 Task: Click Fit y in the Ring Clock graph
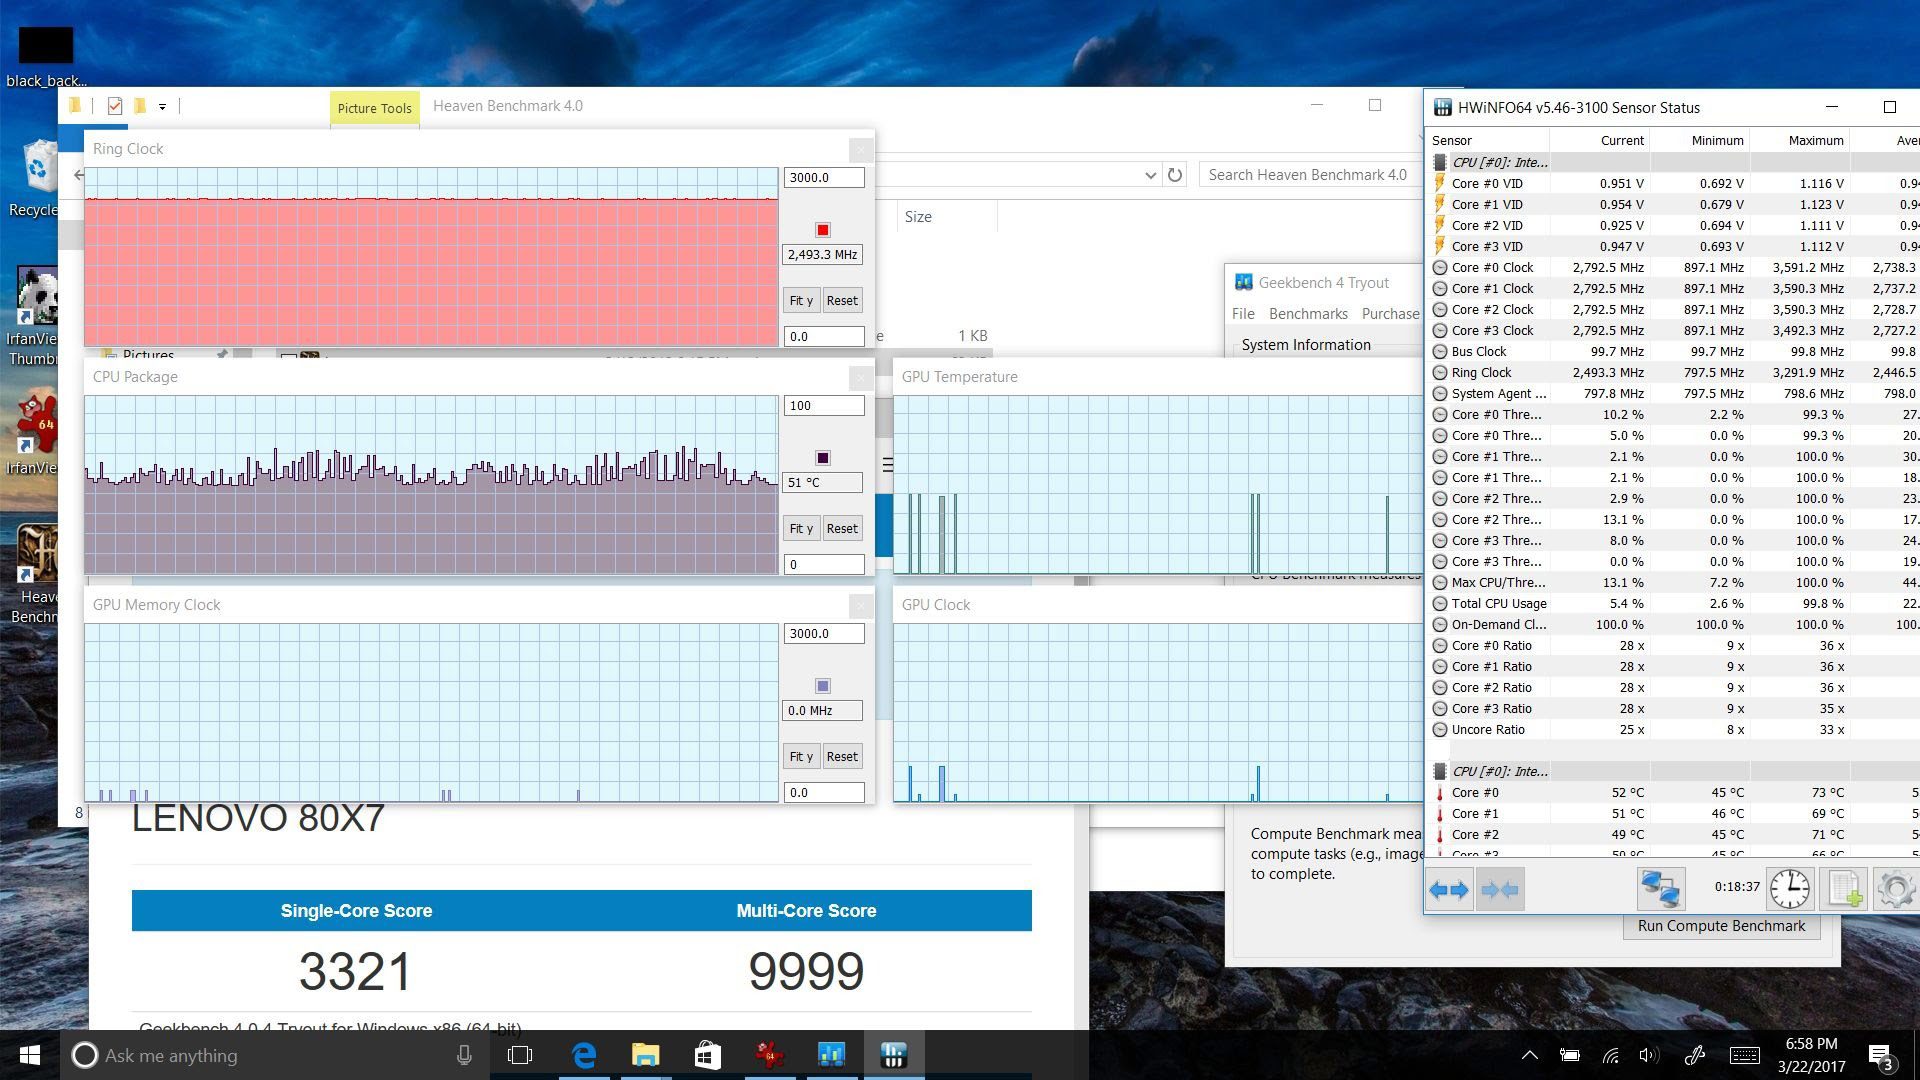tap(801, 301)
